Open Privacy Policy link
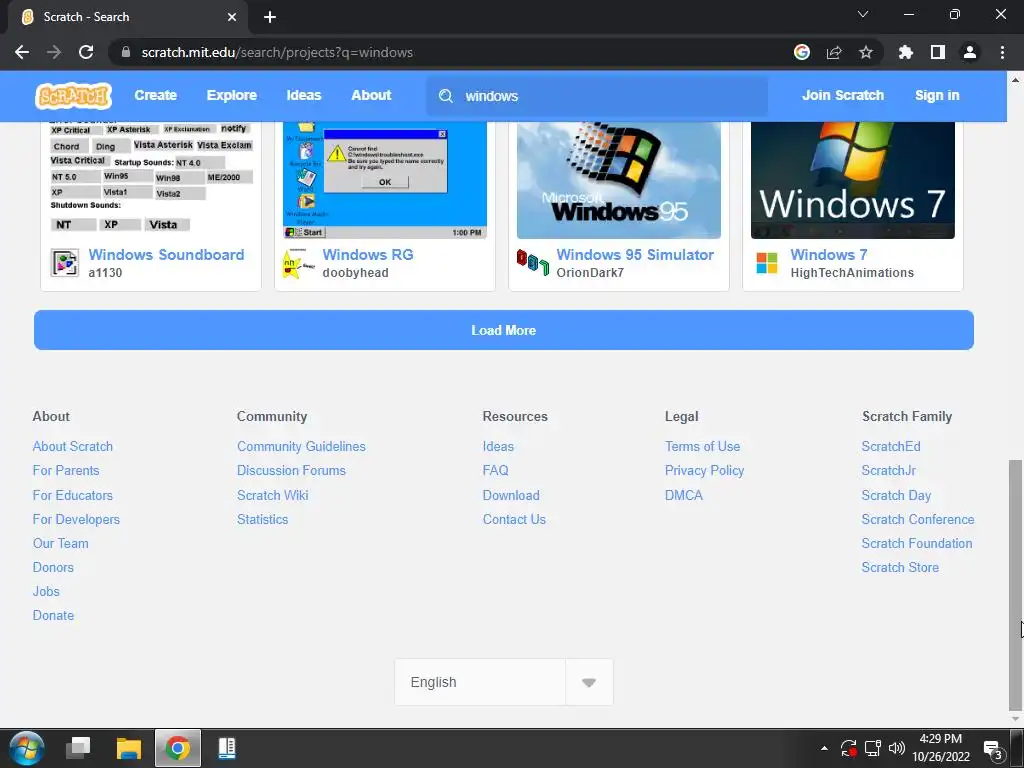The width and height of the screenshot is (1024, 768). 704,471
